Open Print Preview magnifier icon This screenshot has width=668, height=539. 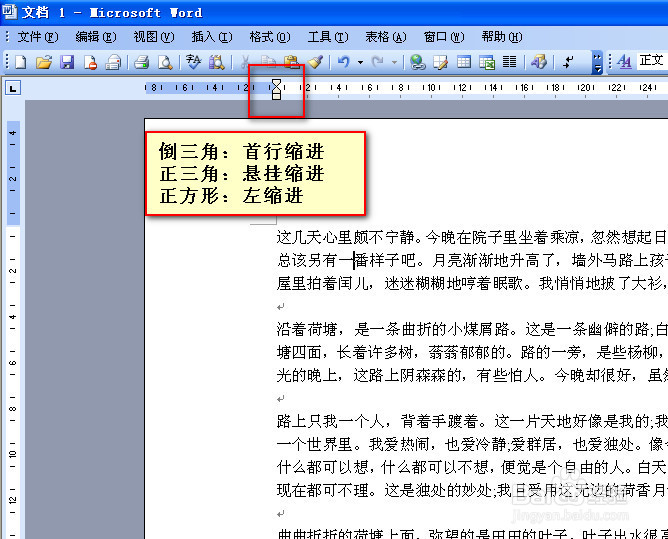(x=165, y=62)
